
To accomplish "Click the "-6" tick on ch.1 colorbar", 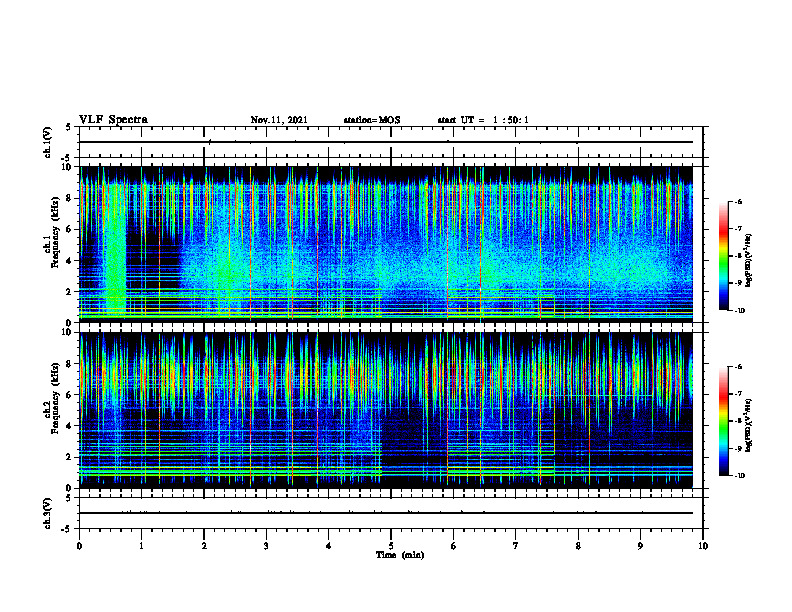I will [738, 201].
